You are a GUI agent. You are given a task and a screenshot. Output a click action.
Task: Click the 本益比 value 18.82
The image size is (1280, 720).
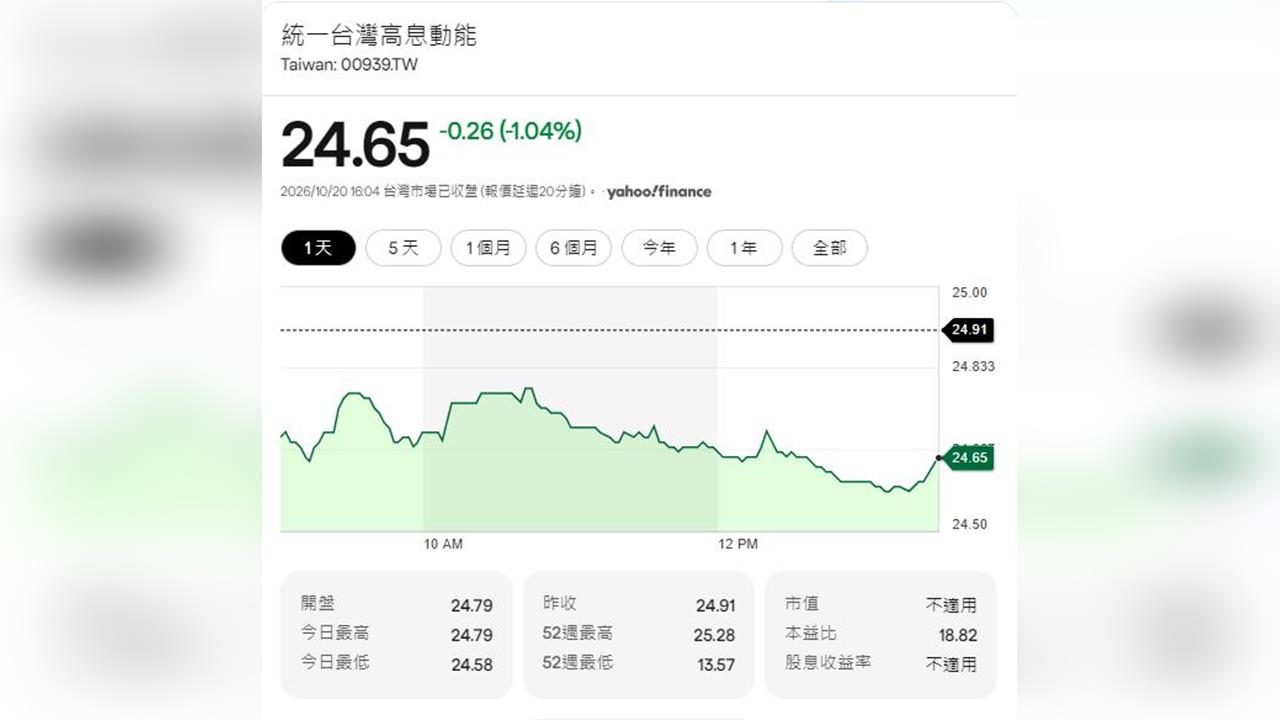click(957, 635)
